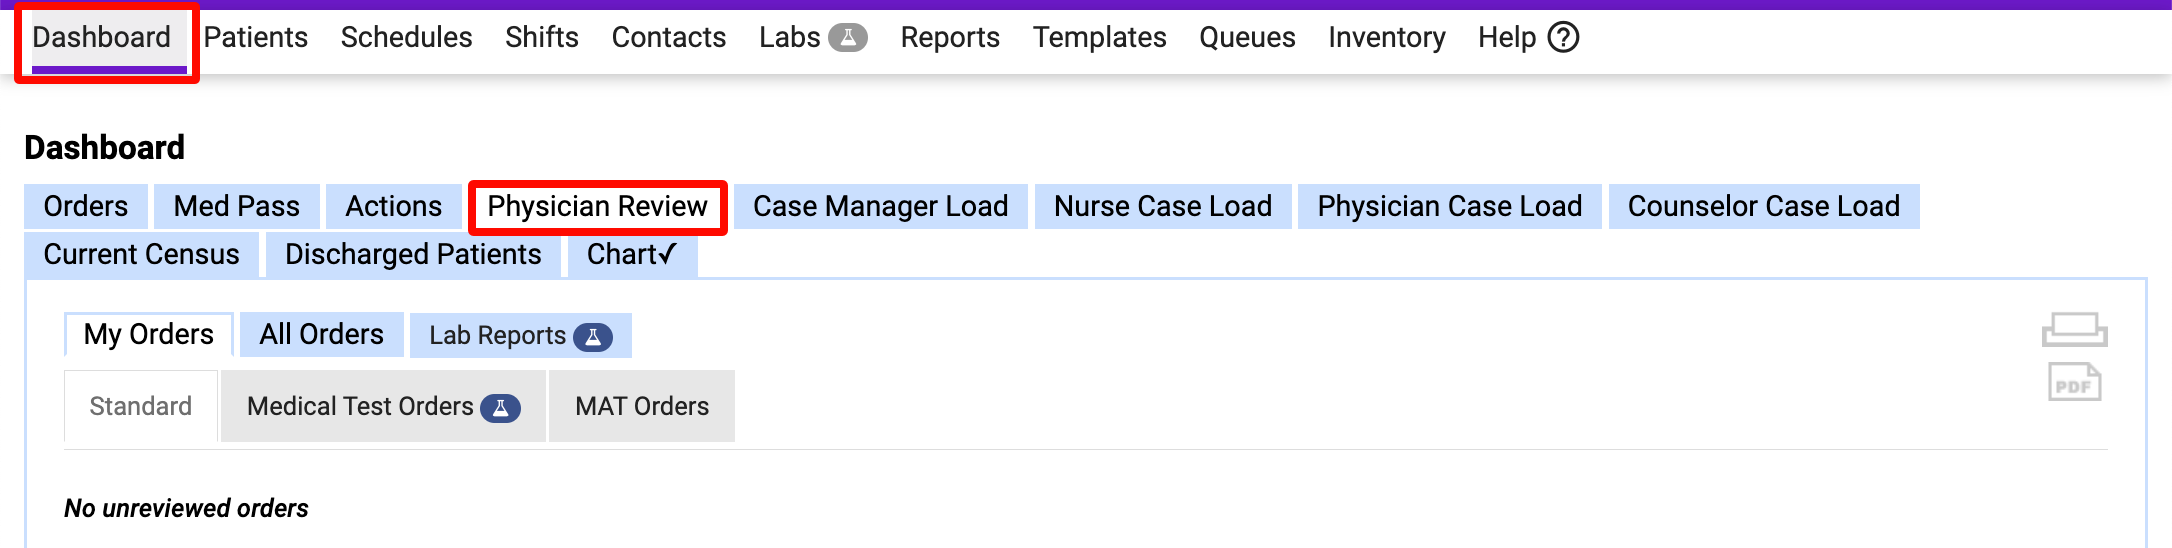The height and width of the screenshot is (548, 2172).
Task: Switch to the All Orders tab
Action: (x=321, y=335)
